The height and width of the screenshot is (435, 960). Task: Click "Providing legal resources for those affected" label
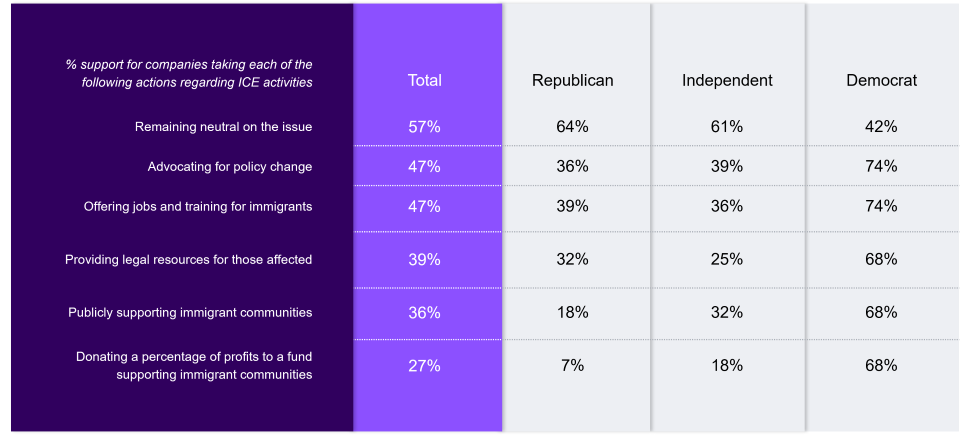coord(189,260)
